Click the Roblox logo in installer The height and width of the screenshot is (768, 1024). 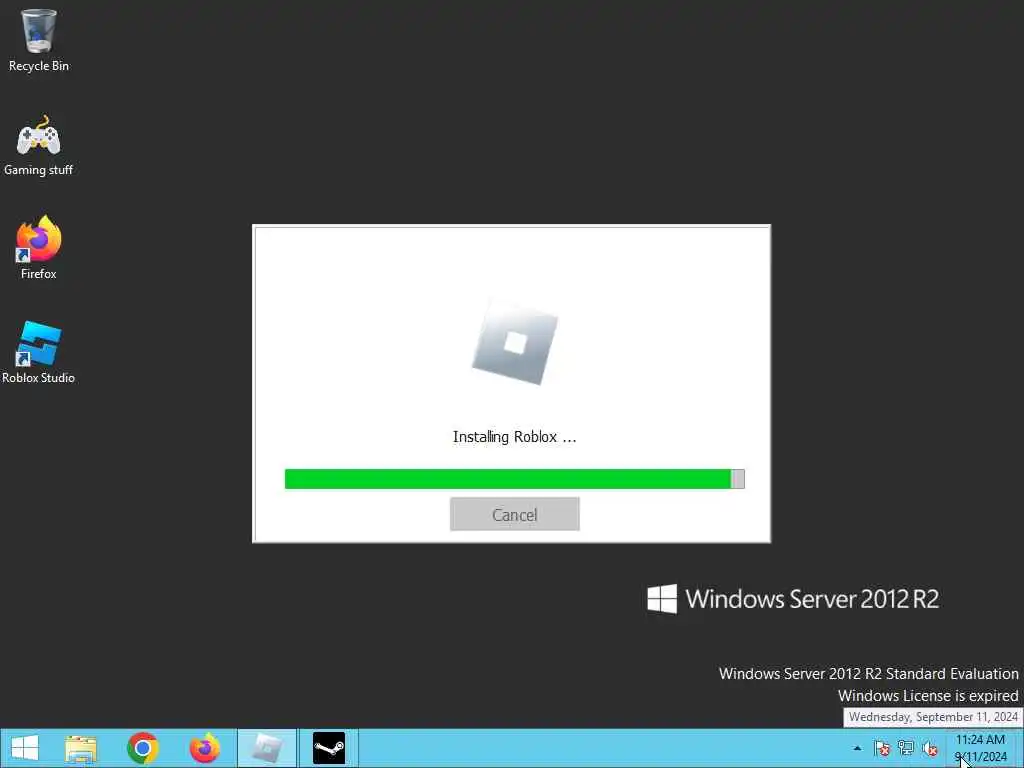(x=515, y=343)
